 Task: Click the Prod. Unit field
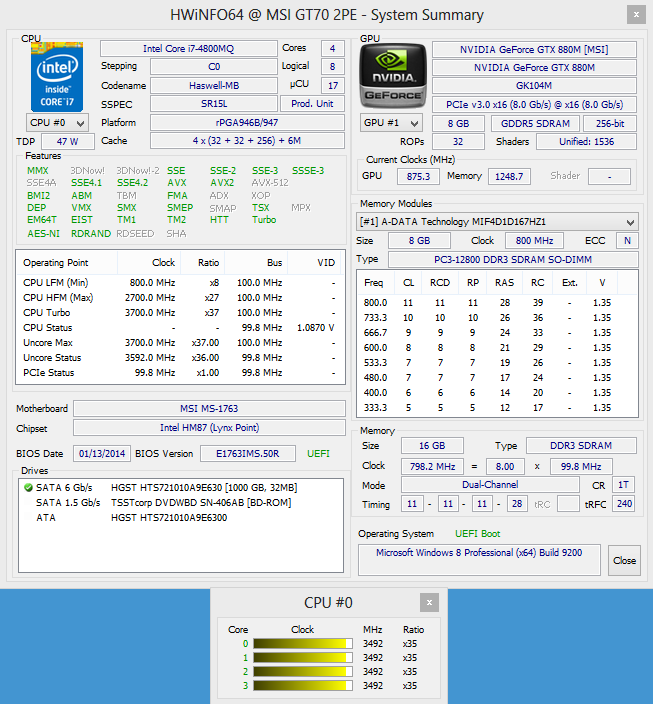click(312, 104)
